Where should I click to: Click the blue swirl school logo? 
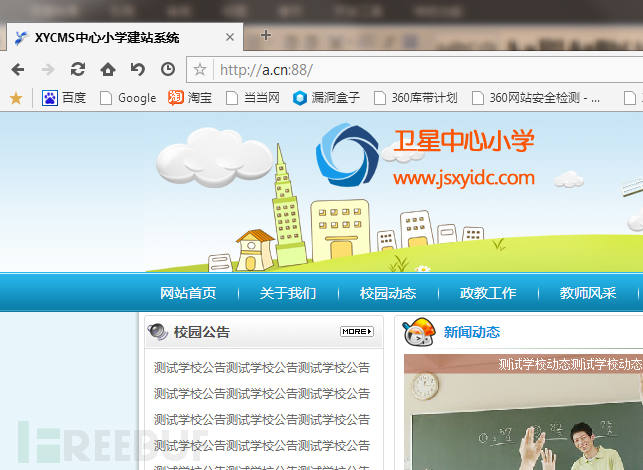pos(347,155)
